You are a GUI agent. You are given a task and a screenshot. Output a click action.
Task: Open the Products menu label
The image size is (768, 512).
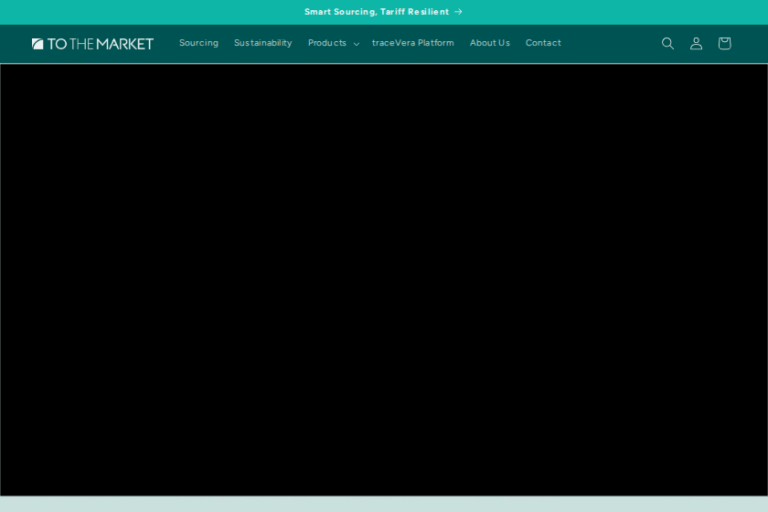click(327, 43)
